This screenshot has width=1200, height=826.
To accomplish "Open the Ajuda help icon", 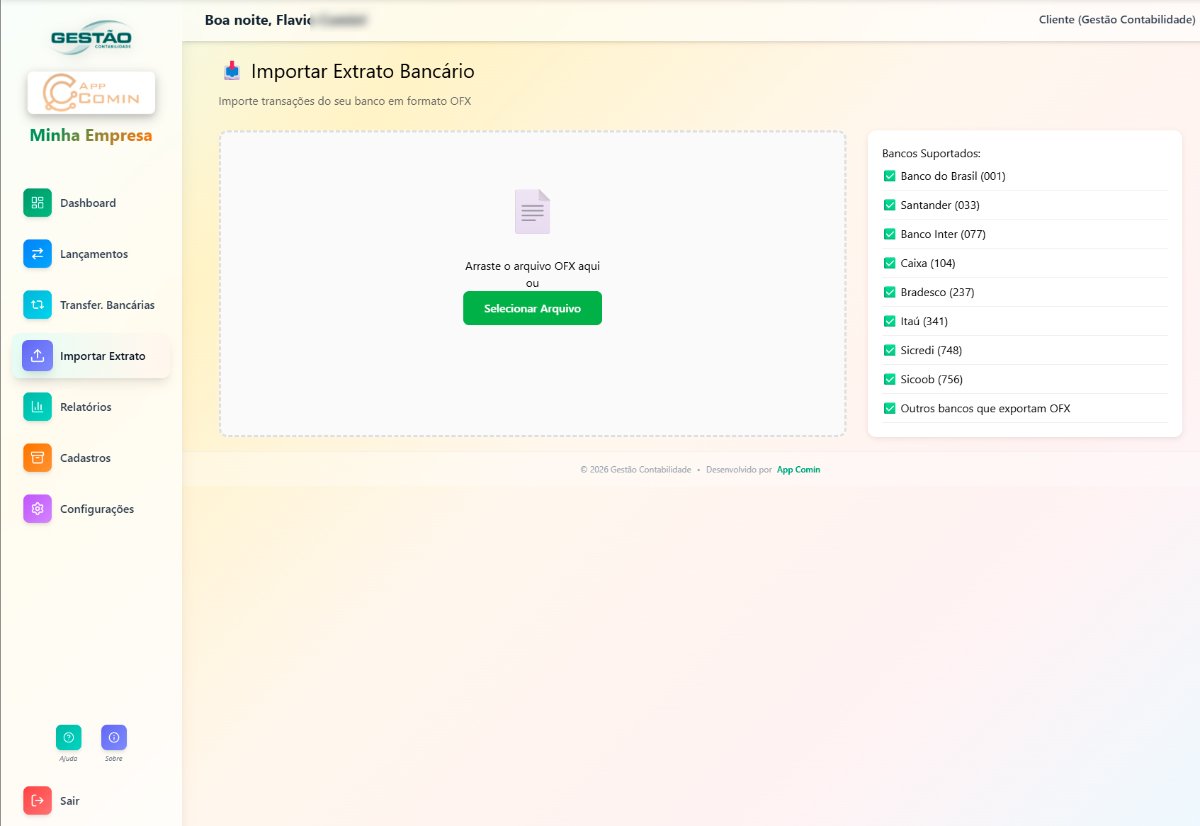I will pyautogui.click(x=68, y=738).
